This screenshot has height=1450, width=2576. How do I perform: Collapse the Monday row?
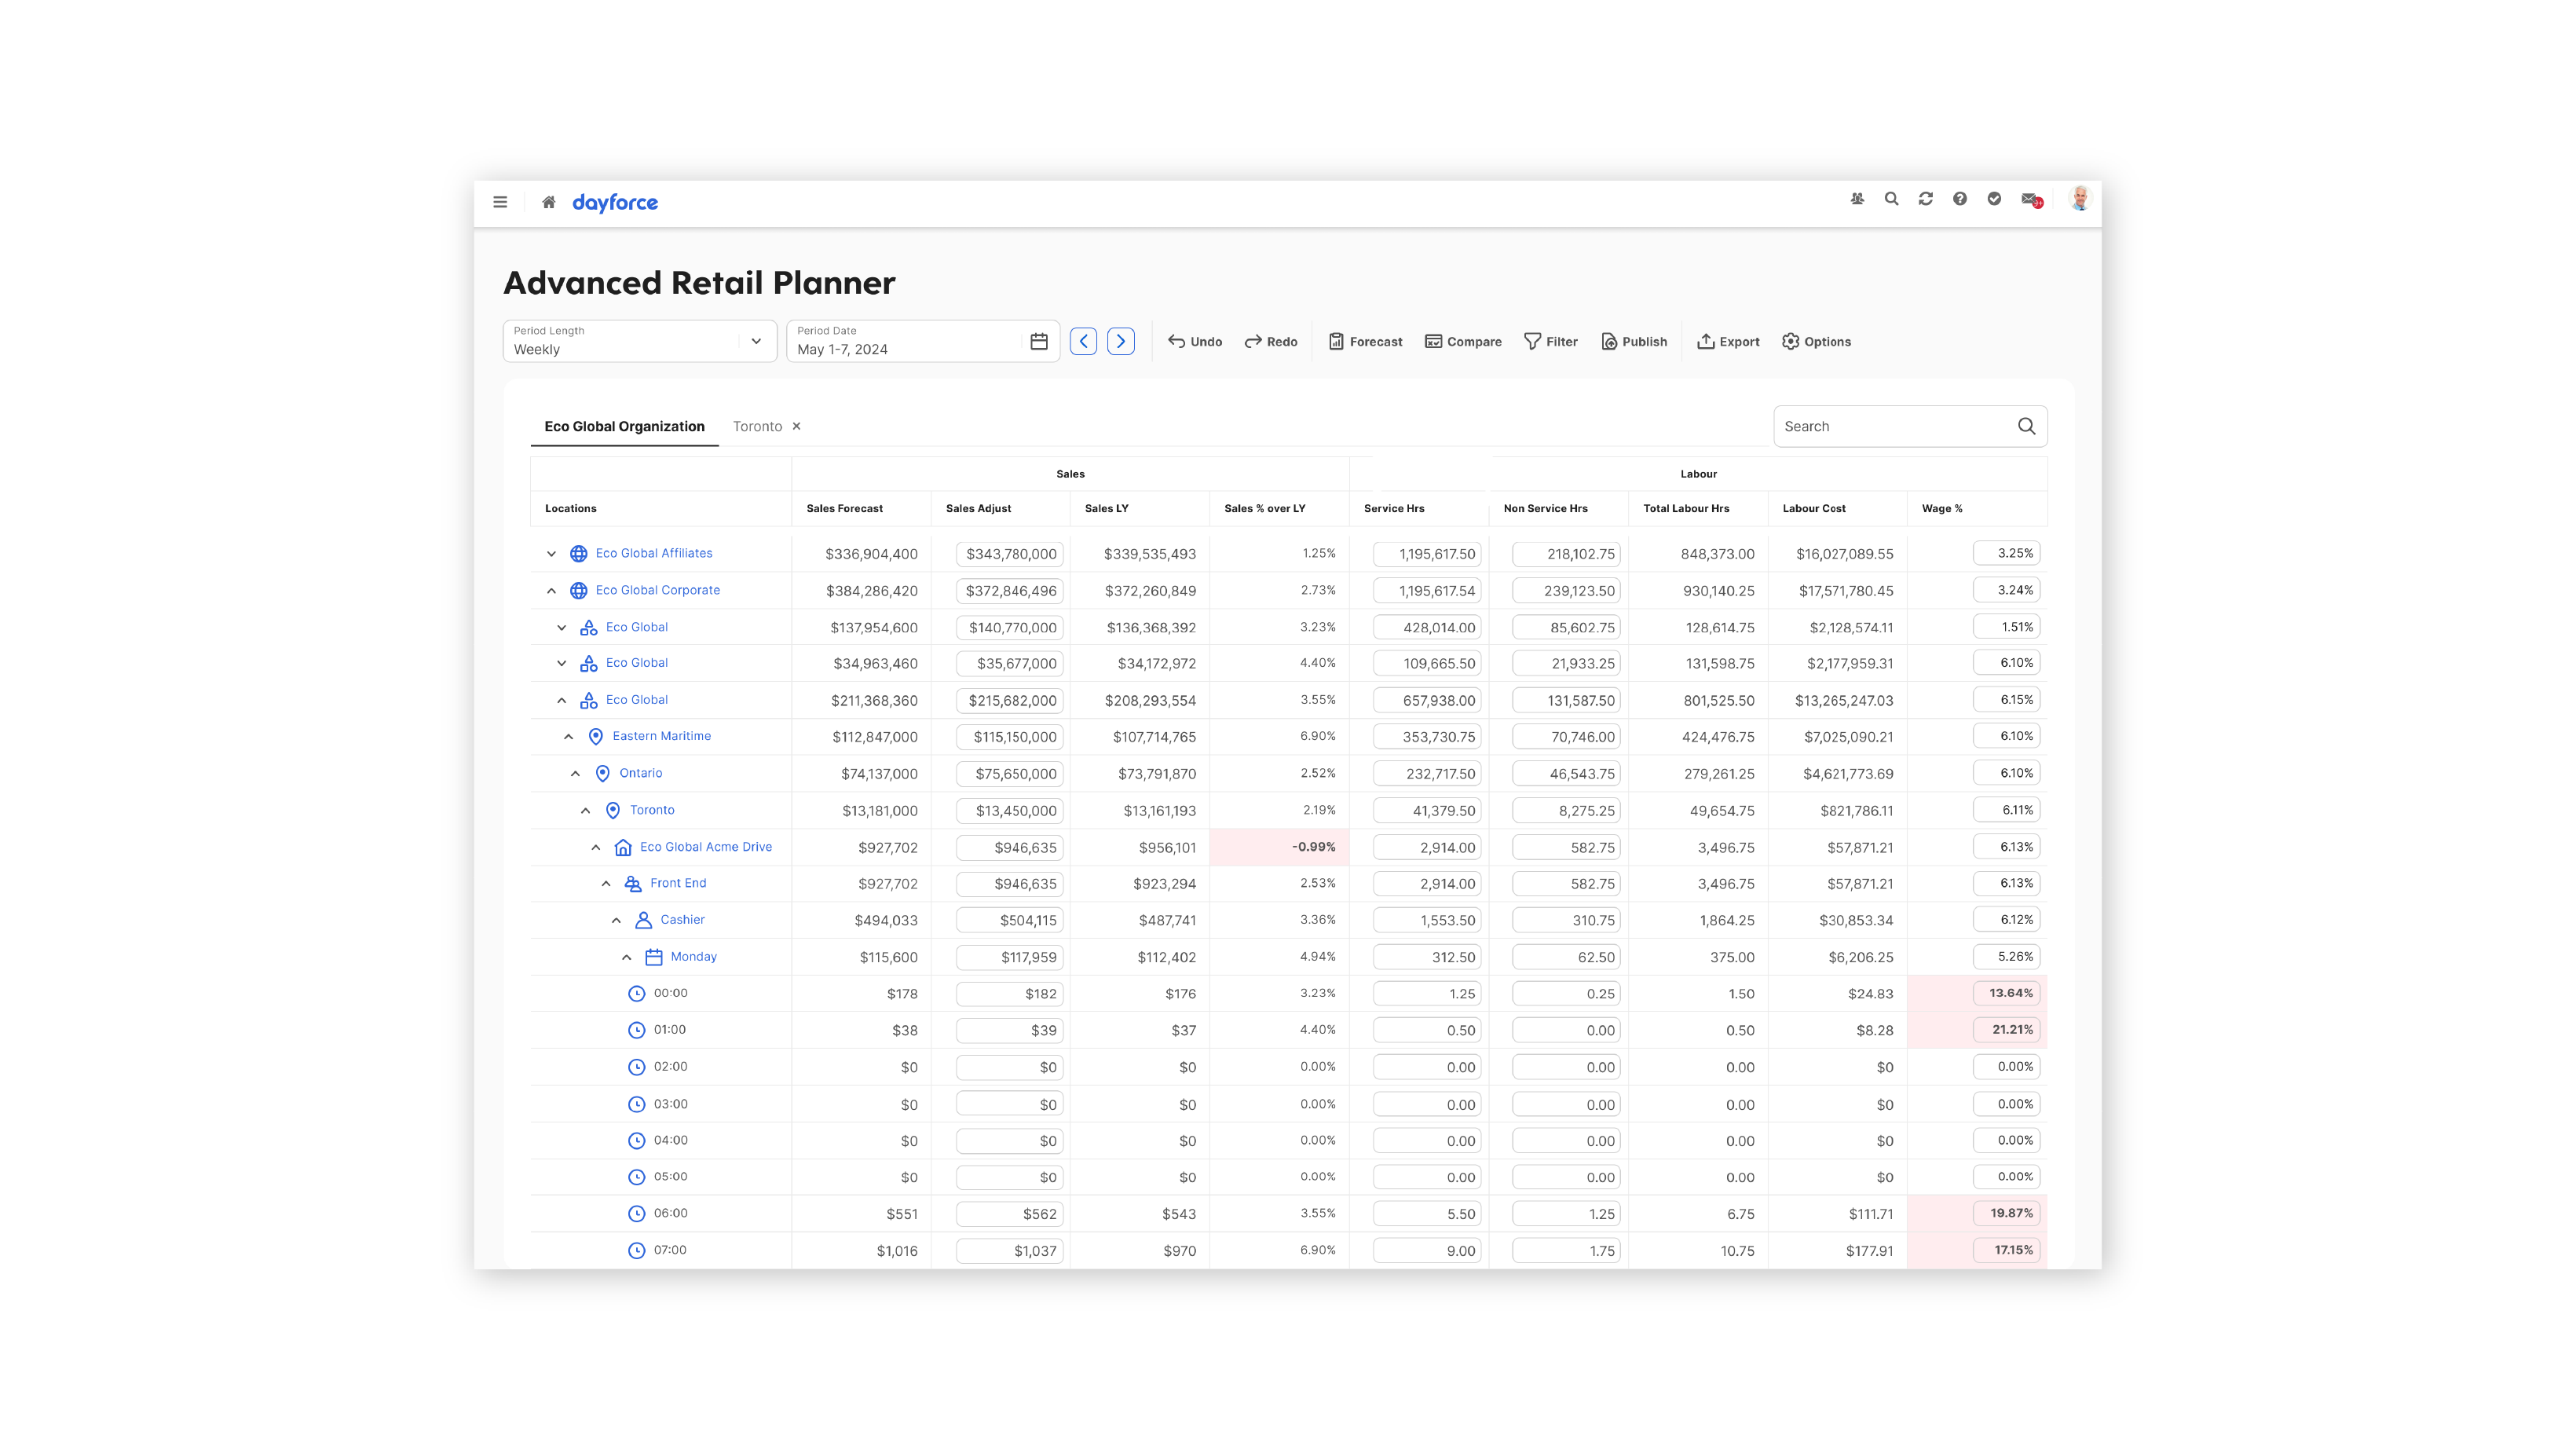pos(626,957)
